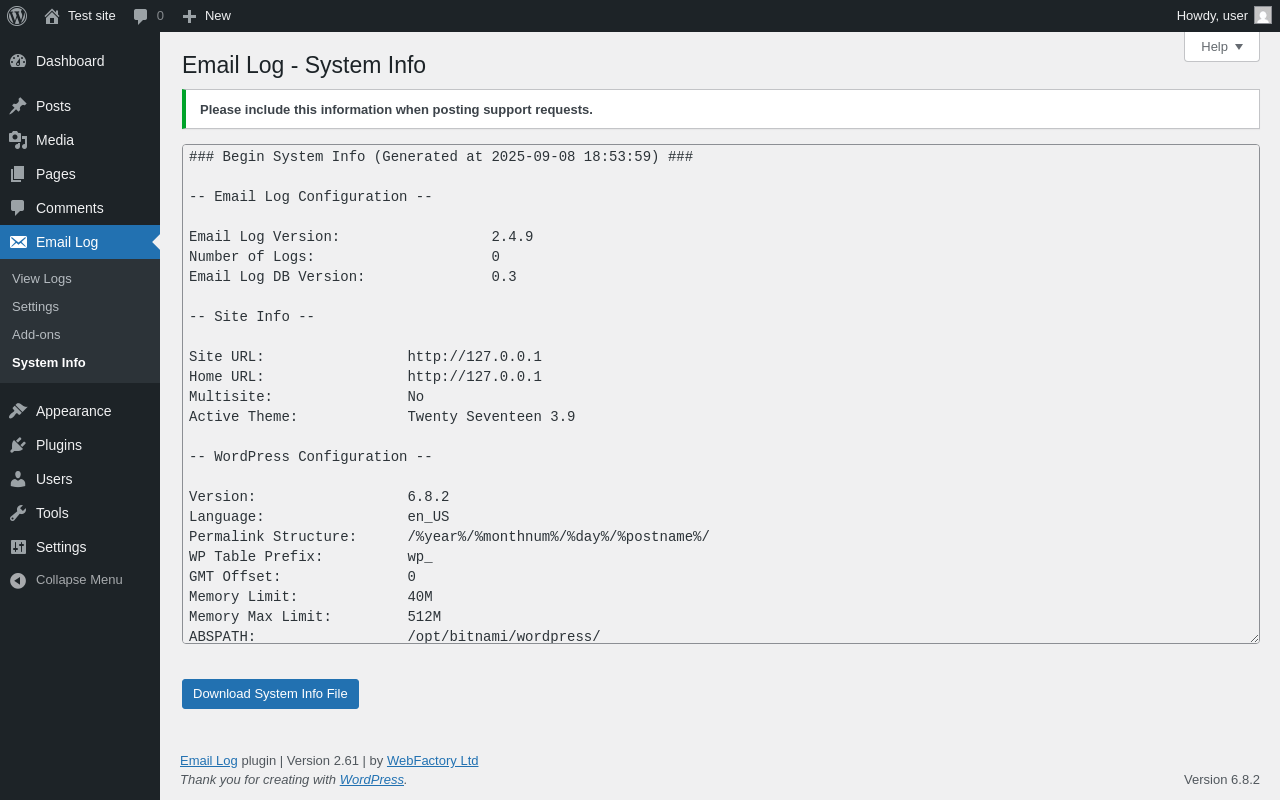
Task: Open the WordPress footer link
Action: [x=372, y=780]
